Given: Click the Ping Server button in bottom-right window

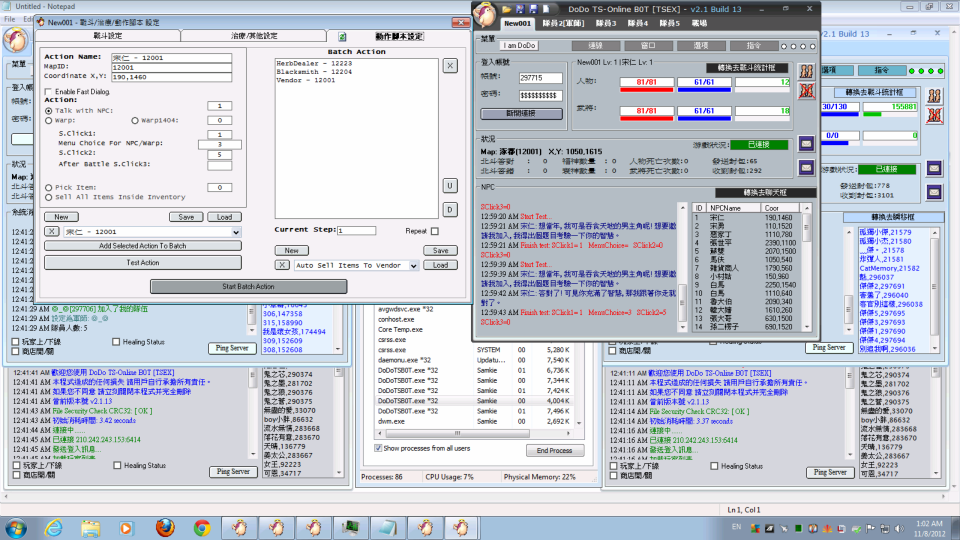Looking at the screenshot, I should point(830,473).
